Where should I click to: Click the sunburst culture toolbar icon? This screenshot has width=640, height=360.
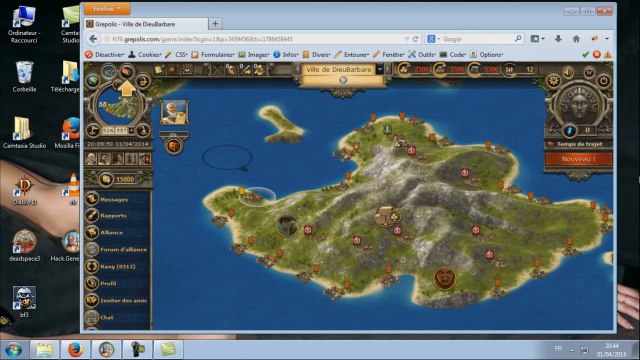click(187, 70)
